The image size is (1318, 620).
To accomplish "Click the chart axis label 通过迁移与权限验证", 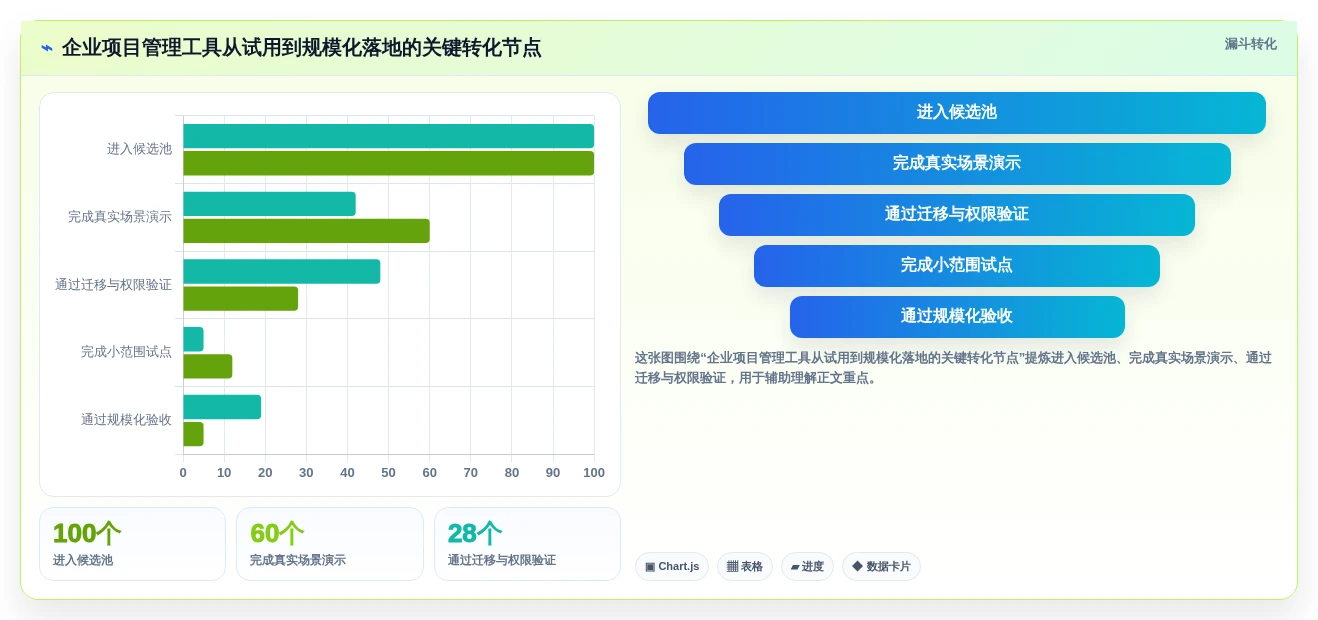I will 113,285.
